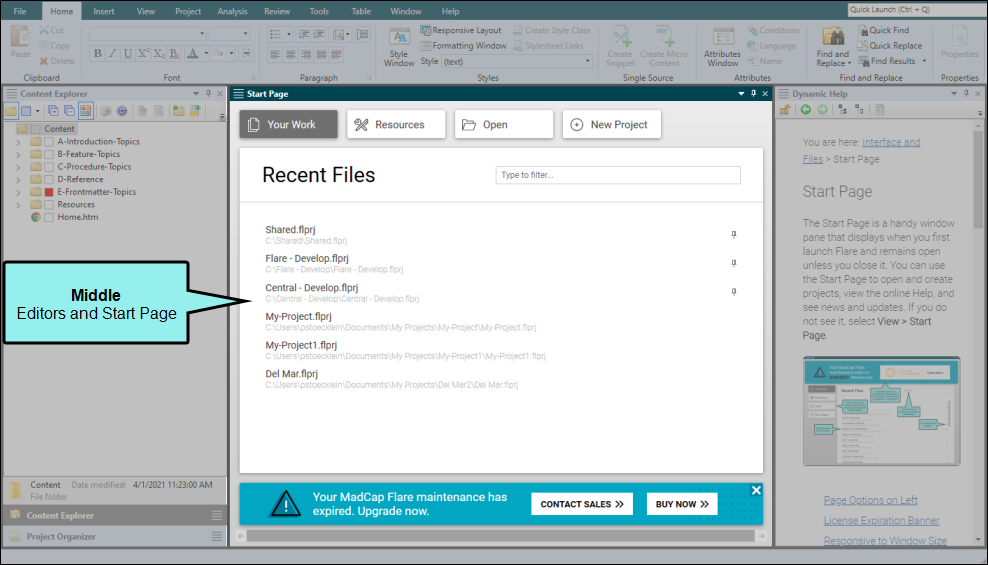Viewport: 988px width, 565px height.
Task: Click the Responsive Layout icon
Action: (x=425, y=30)
